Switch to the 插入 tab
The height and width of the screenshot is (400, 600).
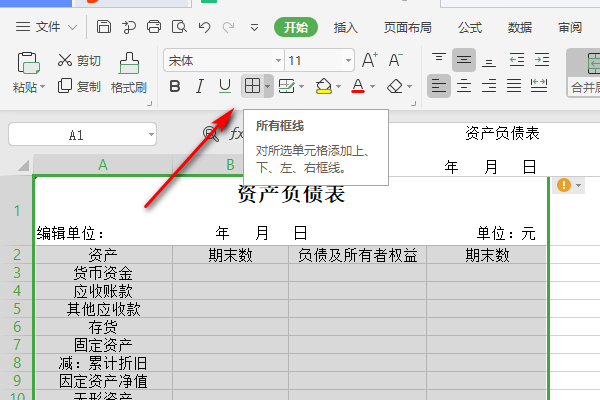tap(346, 27)
